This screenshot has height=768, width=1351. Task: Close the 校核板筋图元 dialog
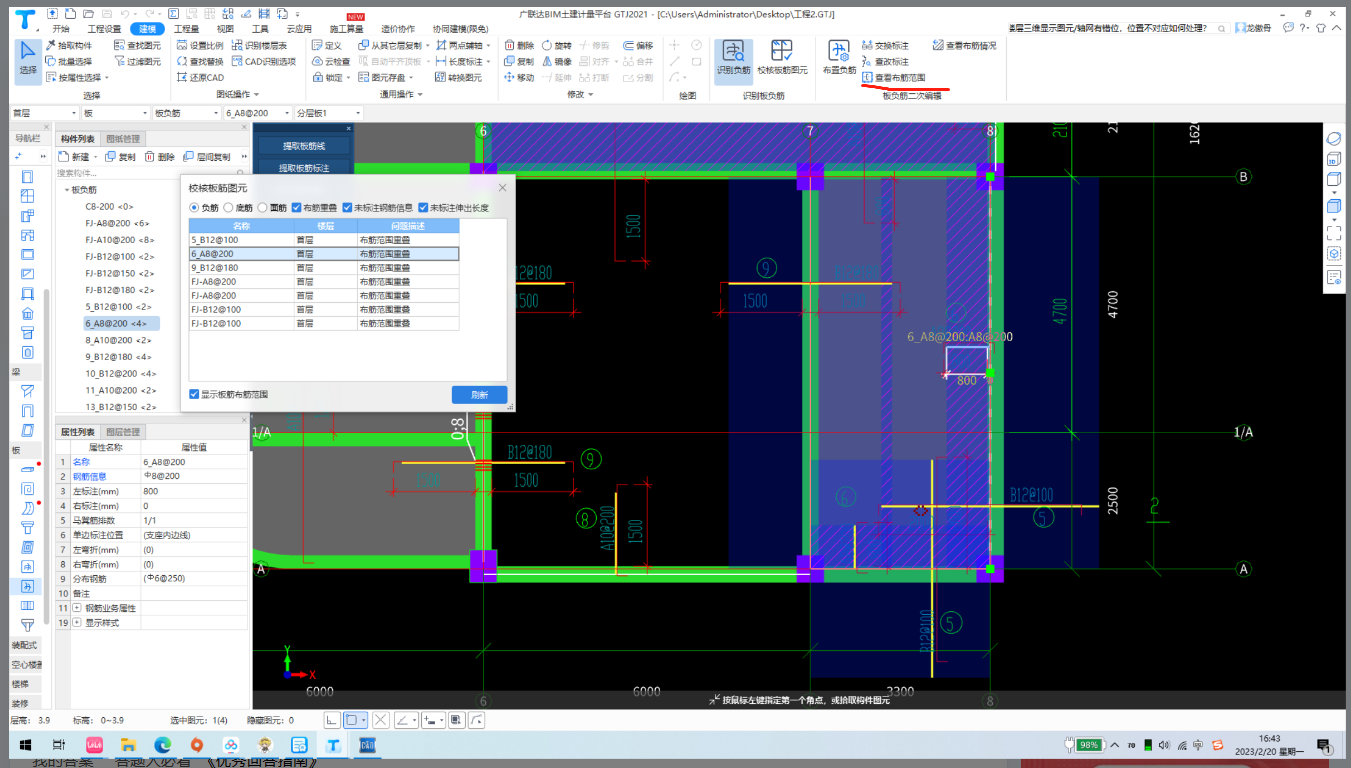pos(502,187)
